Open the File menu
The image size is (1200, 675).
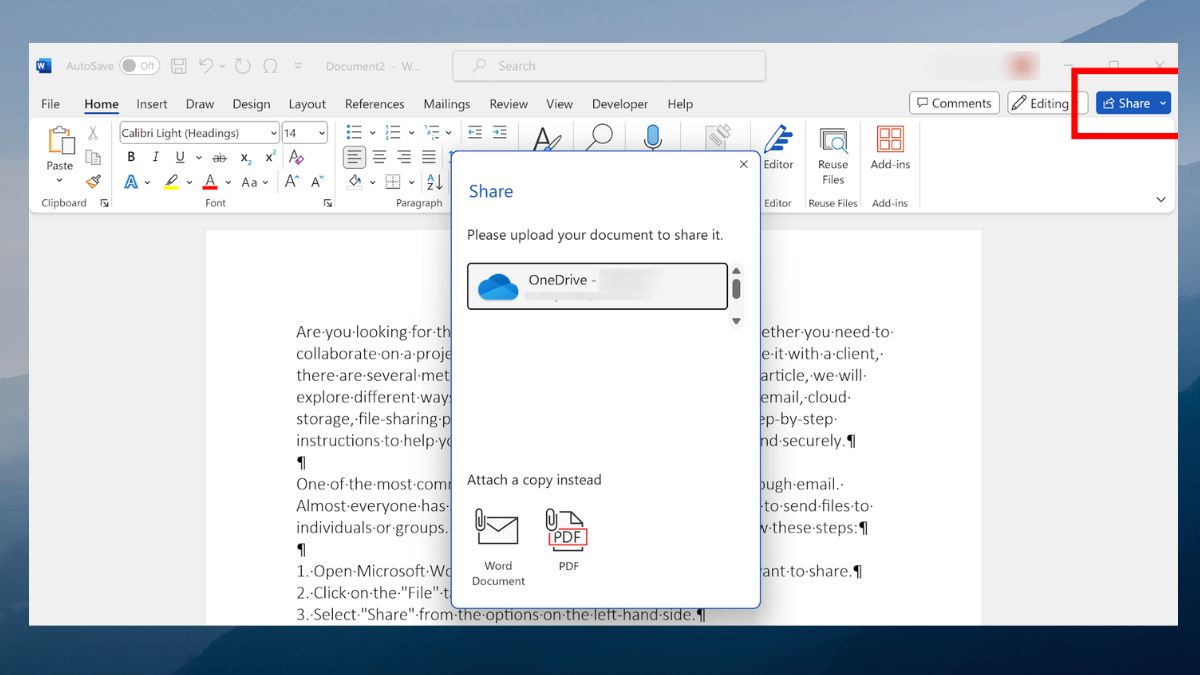(50, 104)
